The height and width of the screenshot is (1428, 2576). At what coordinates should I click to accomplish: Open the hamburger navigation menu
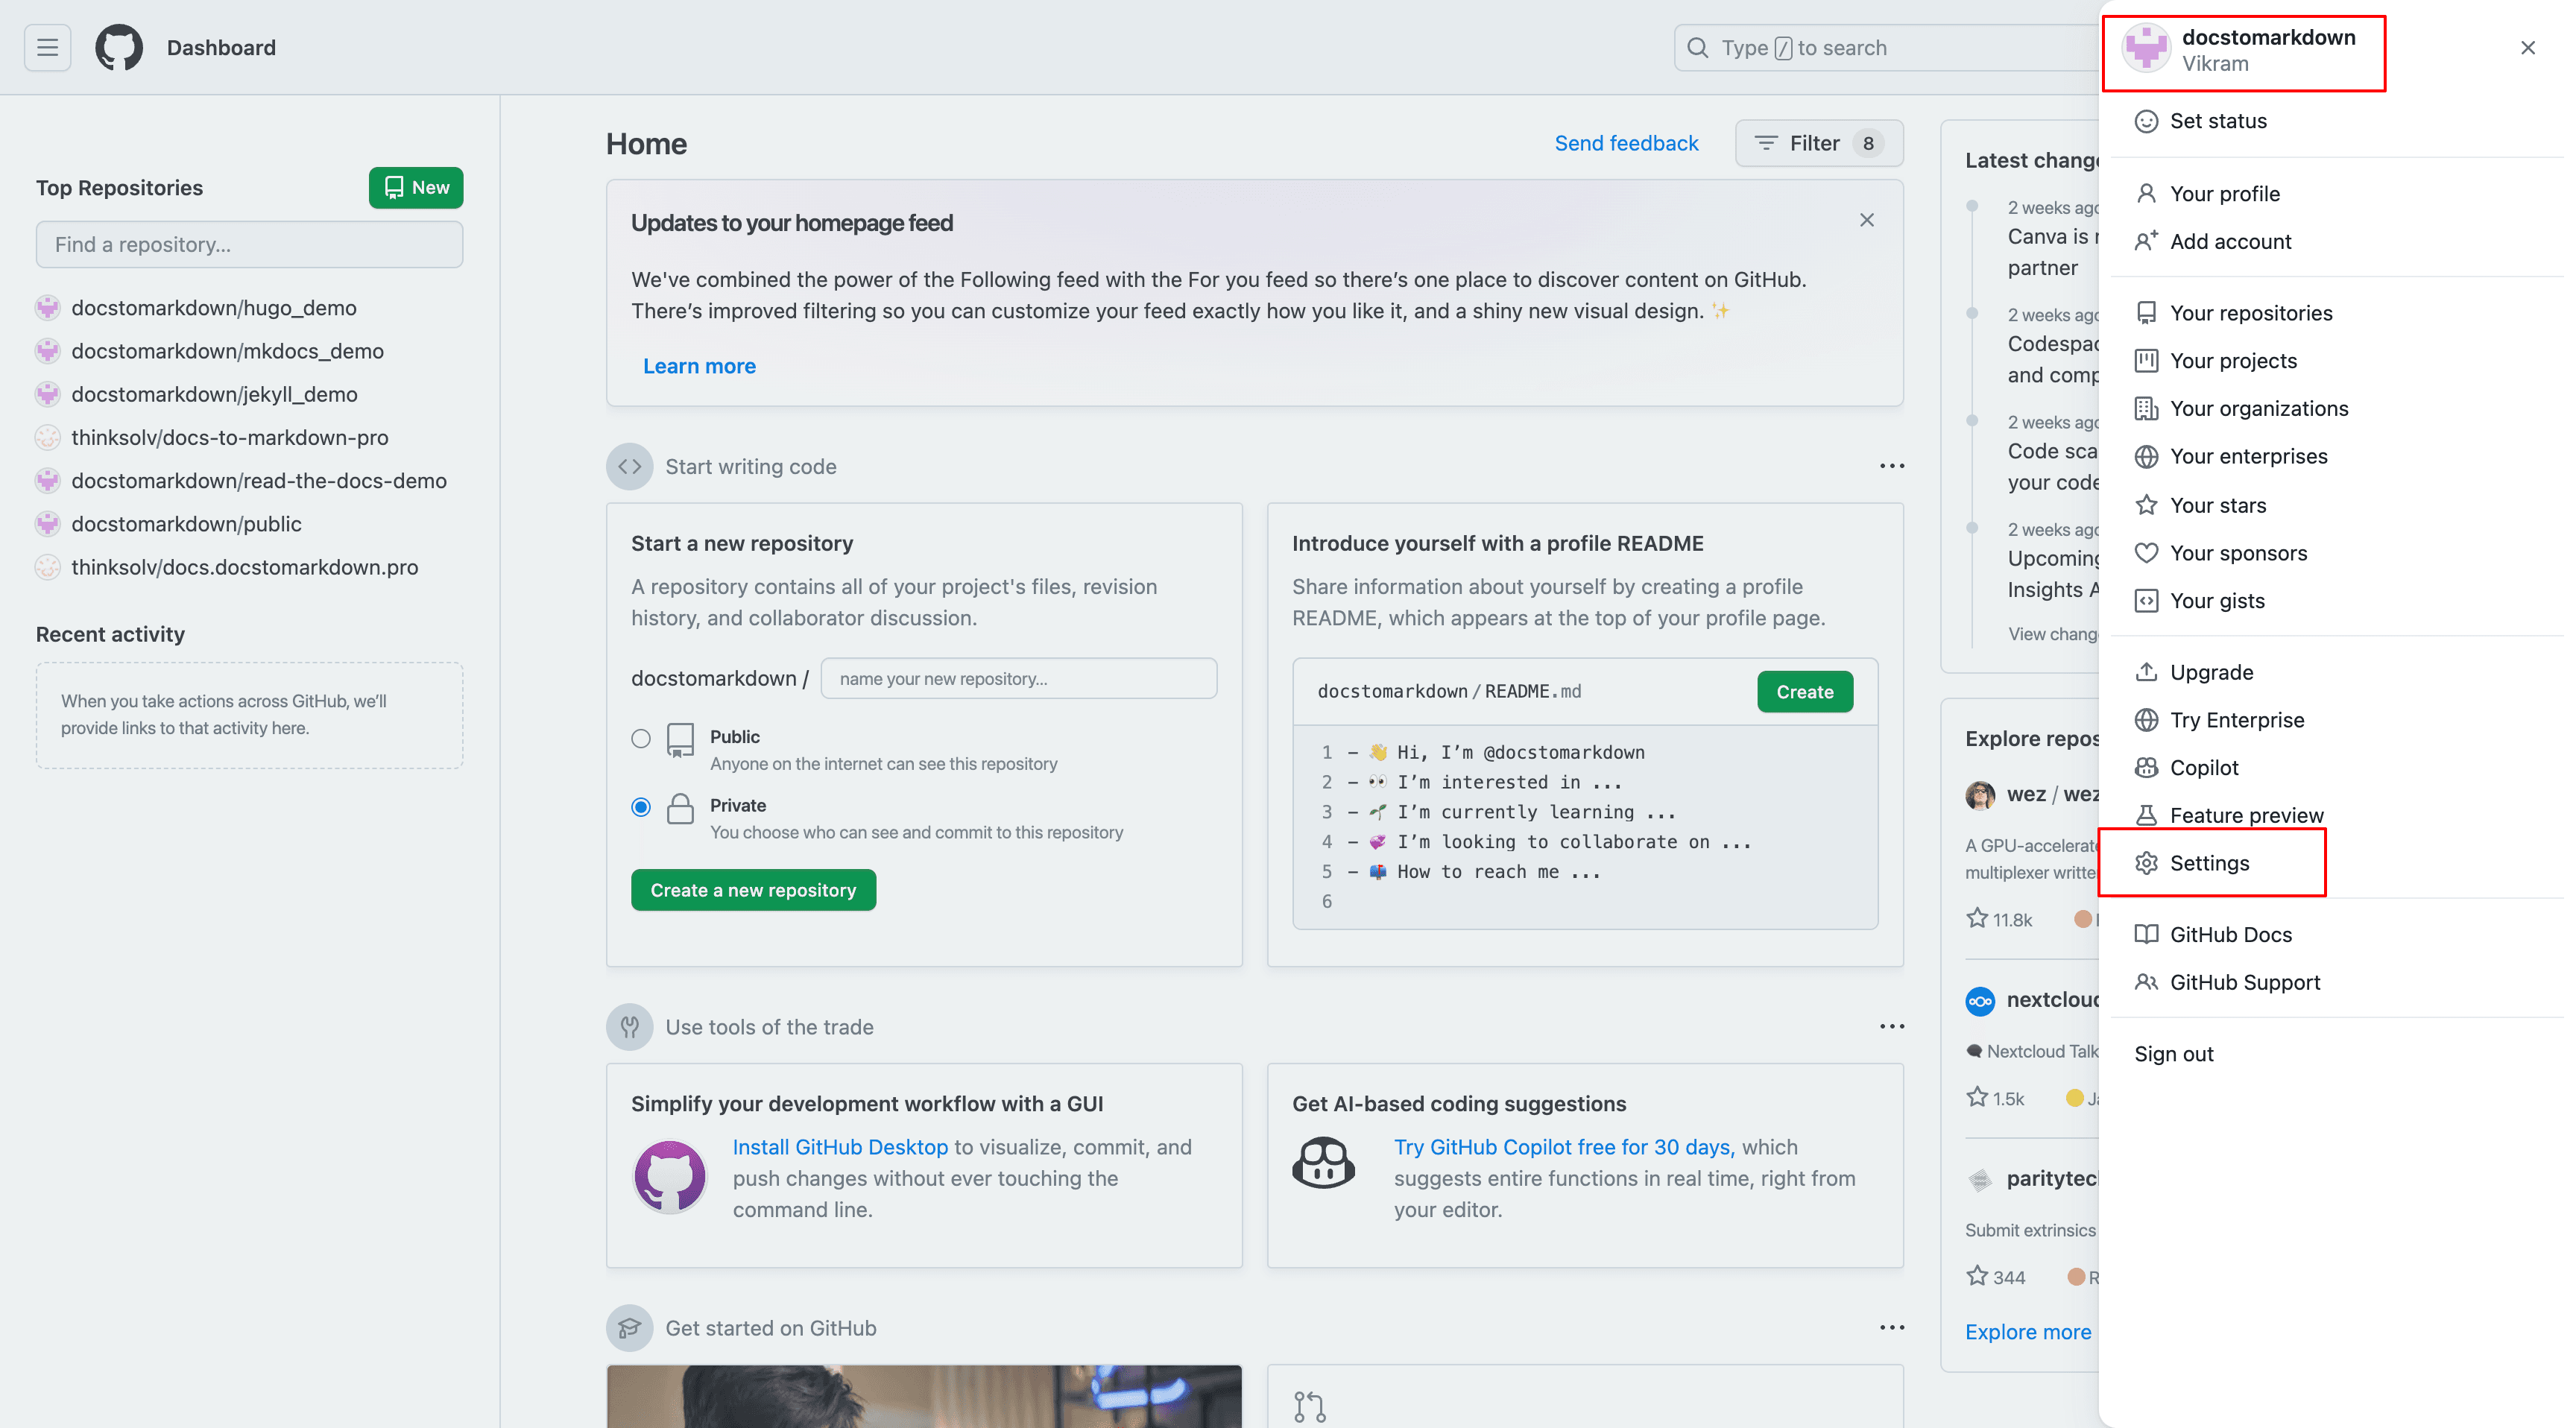tap(47, 47)
